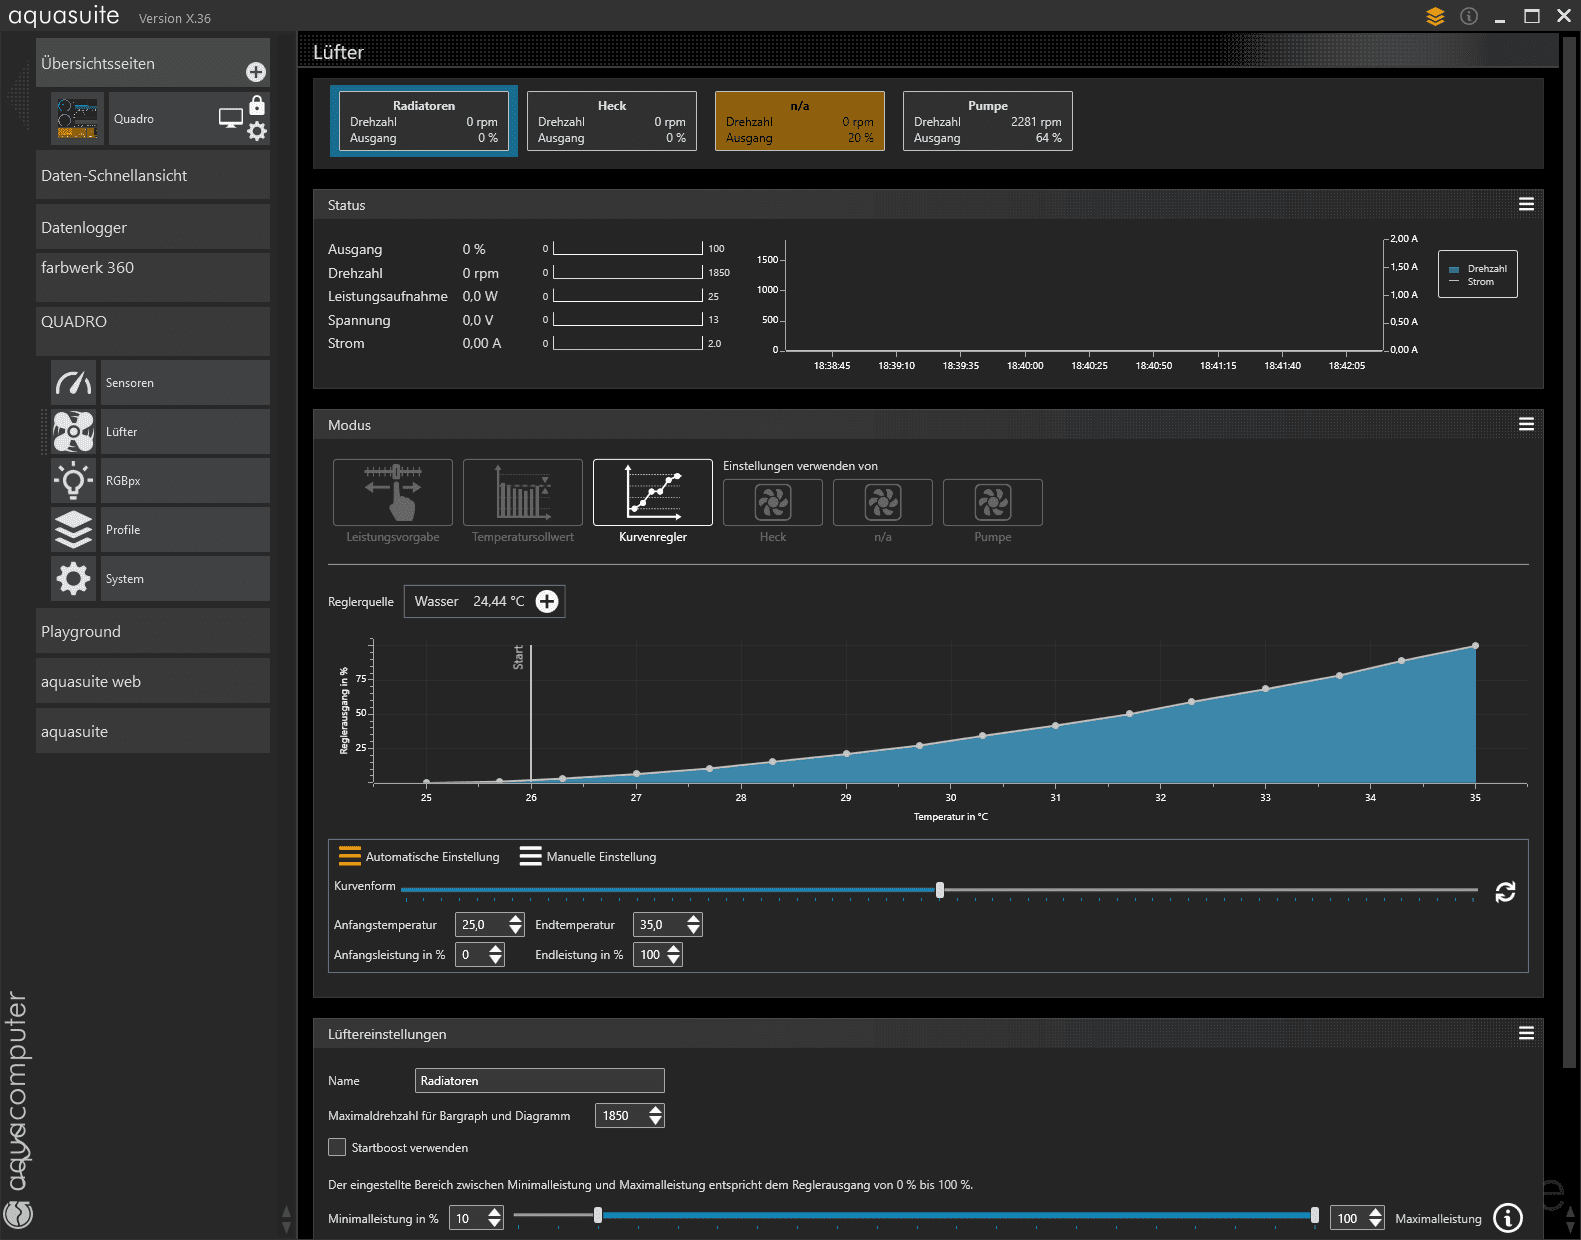This screenshot has width=1581, height=1240.
Task: Open RGBpx page
Action: (185, 481)
